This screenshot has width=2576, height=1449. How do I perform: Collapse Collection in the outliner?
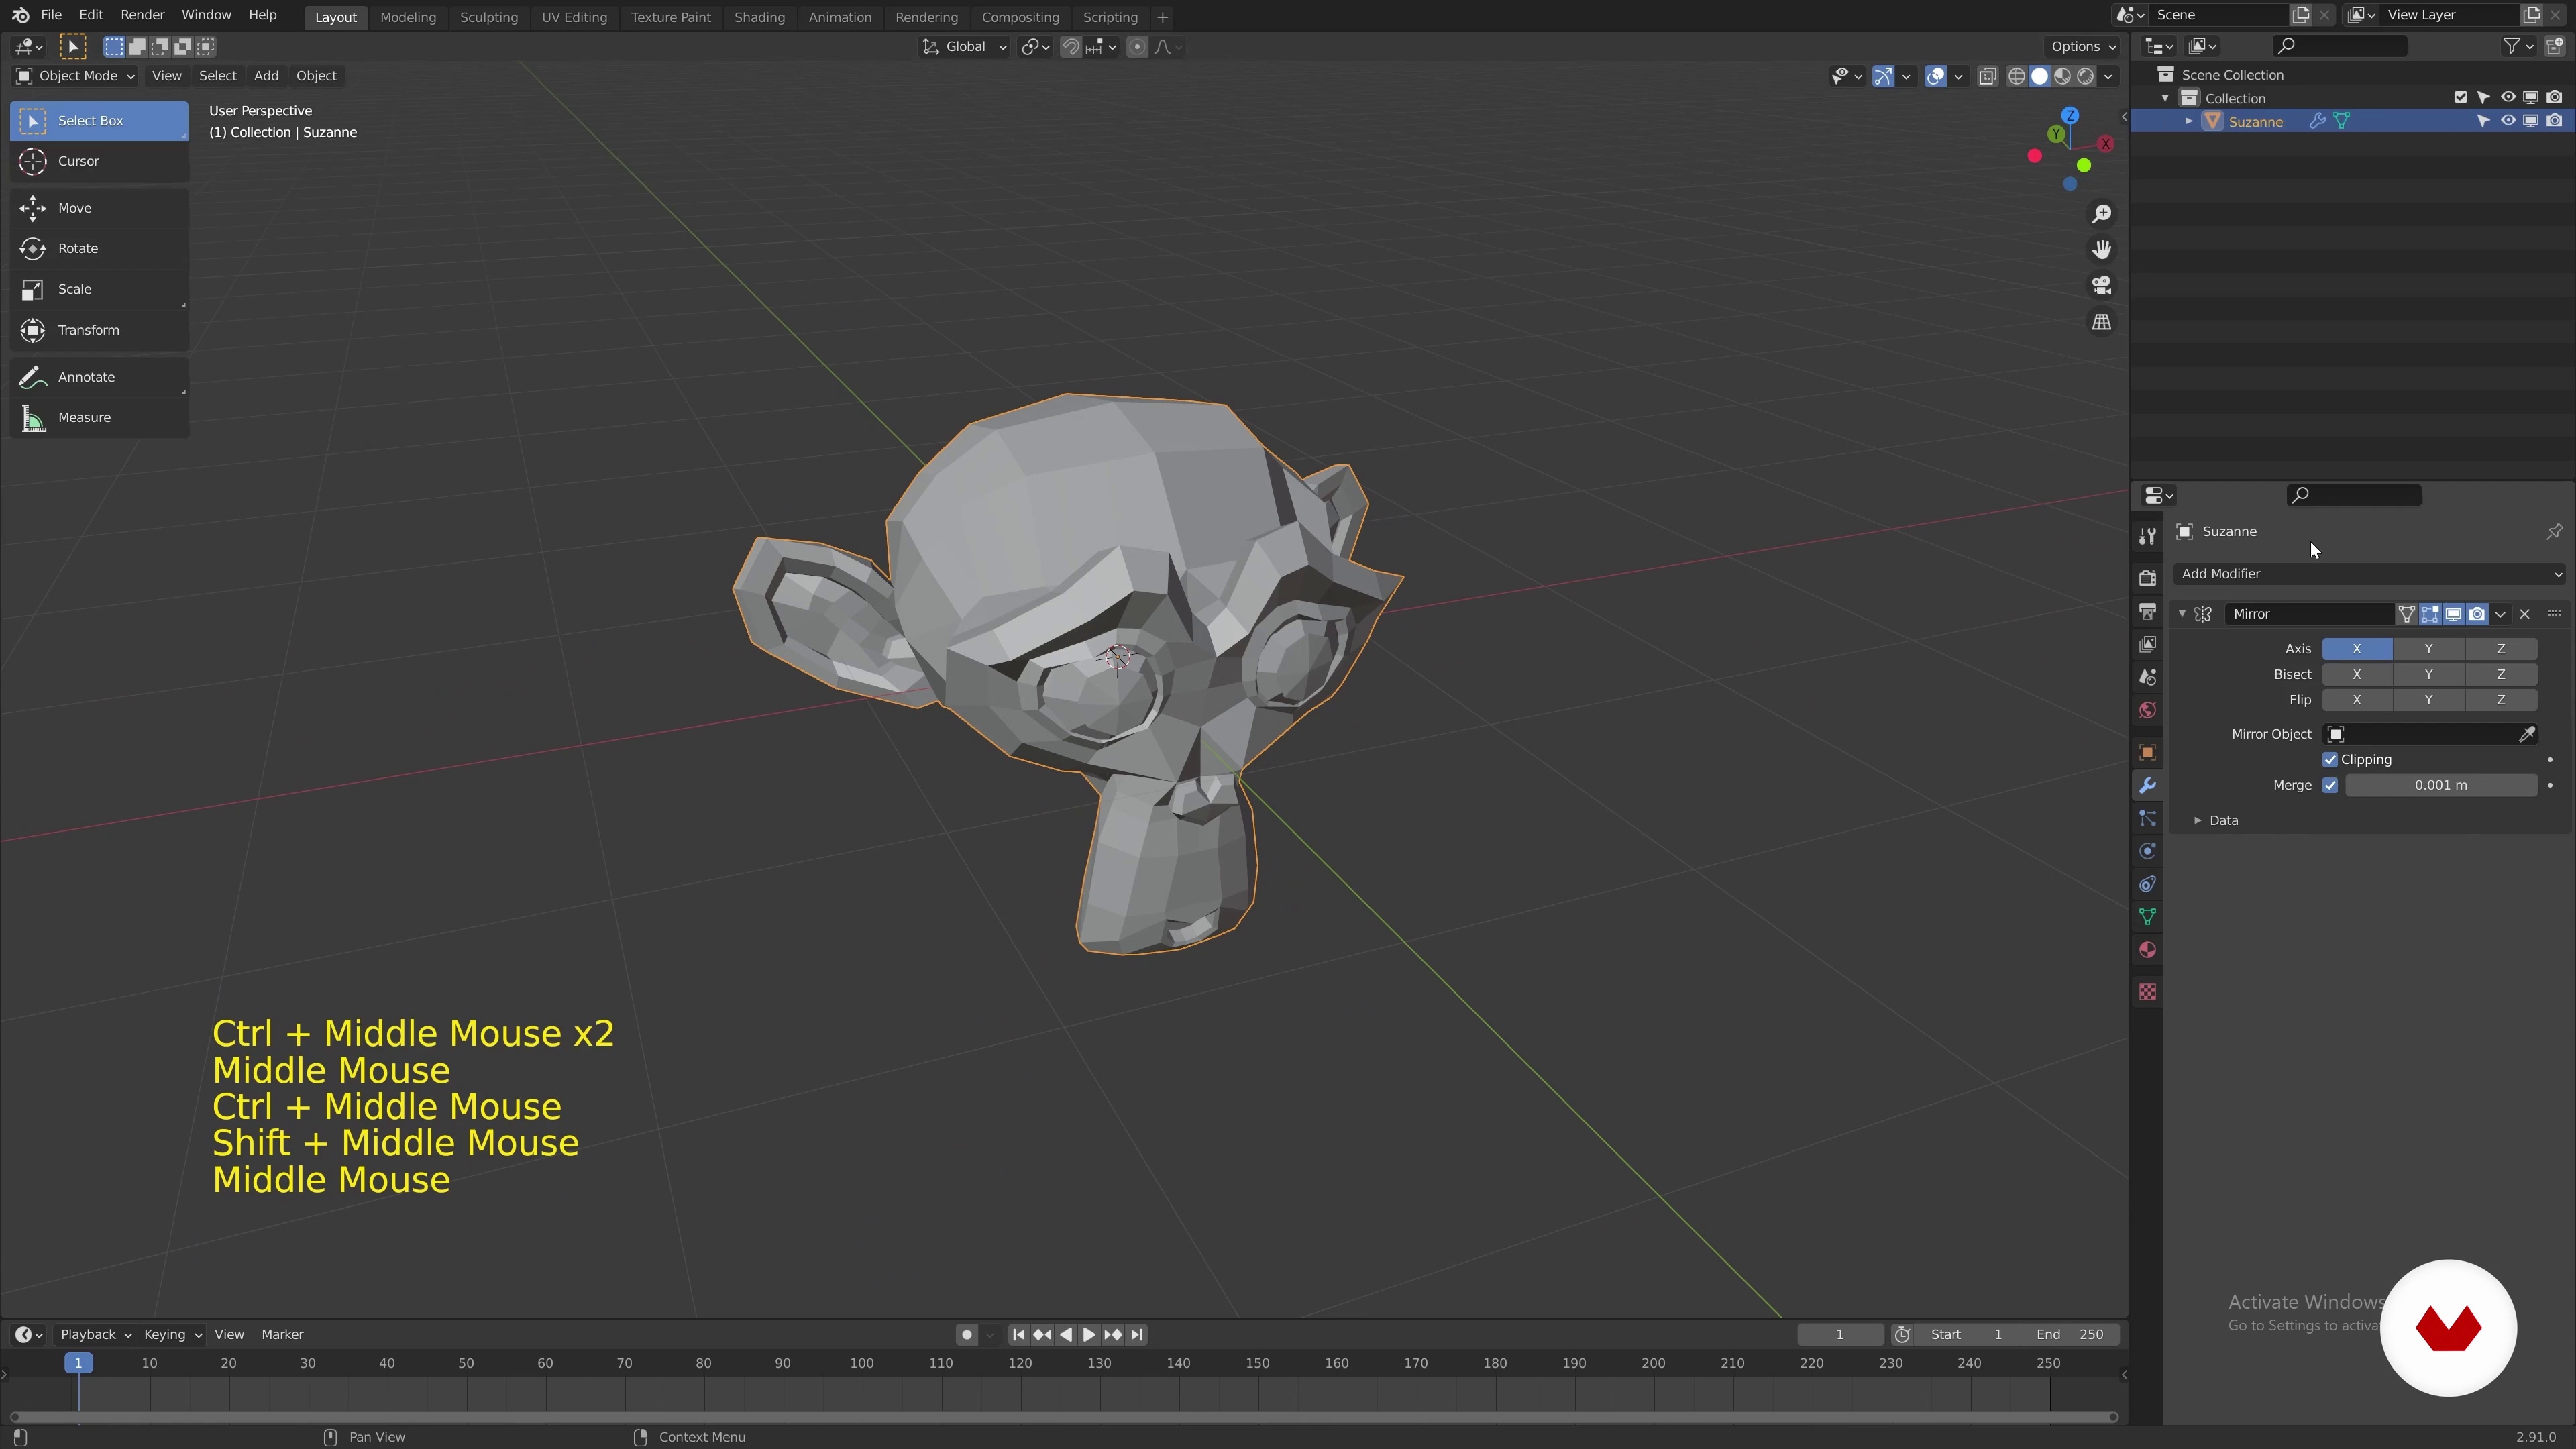pos(2165,98)
